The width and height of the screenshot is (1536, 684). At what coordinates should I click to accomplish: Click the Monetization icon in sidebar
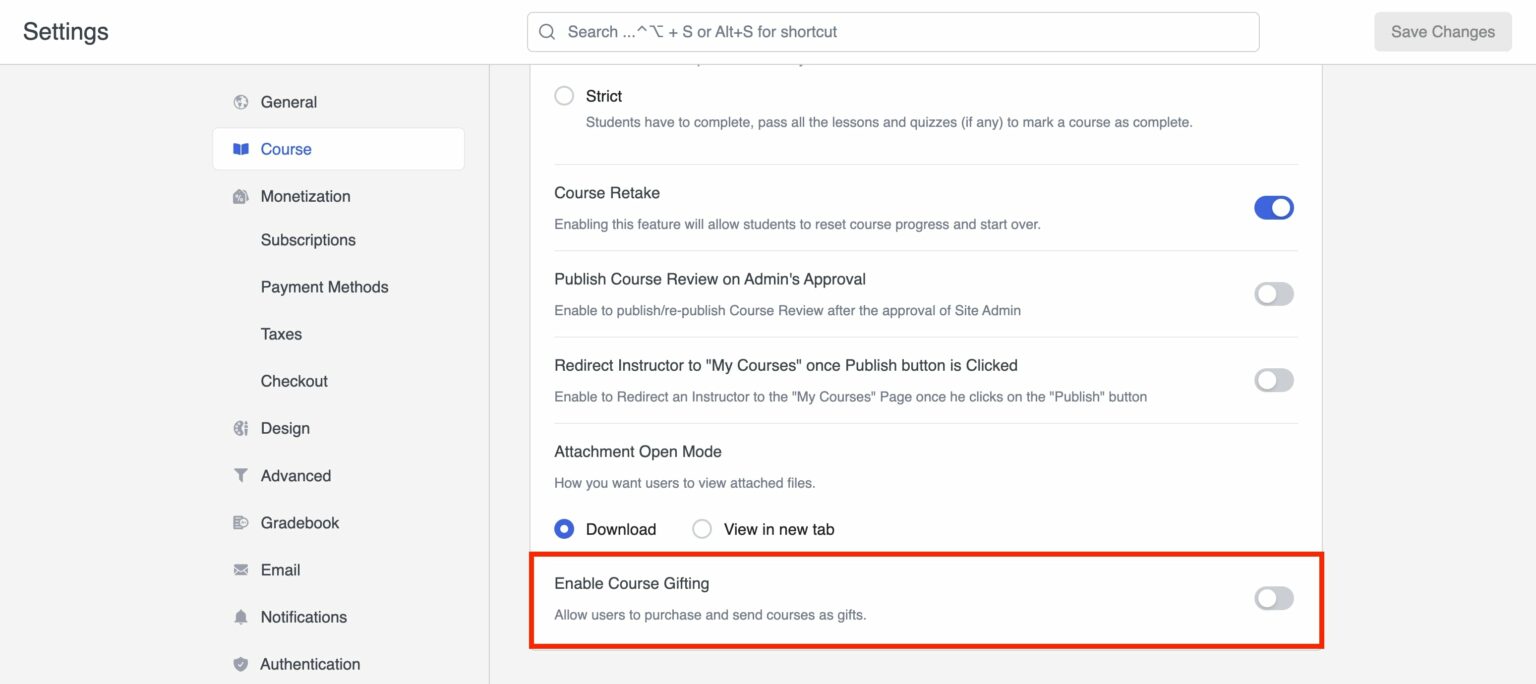tap(240, 196)
